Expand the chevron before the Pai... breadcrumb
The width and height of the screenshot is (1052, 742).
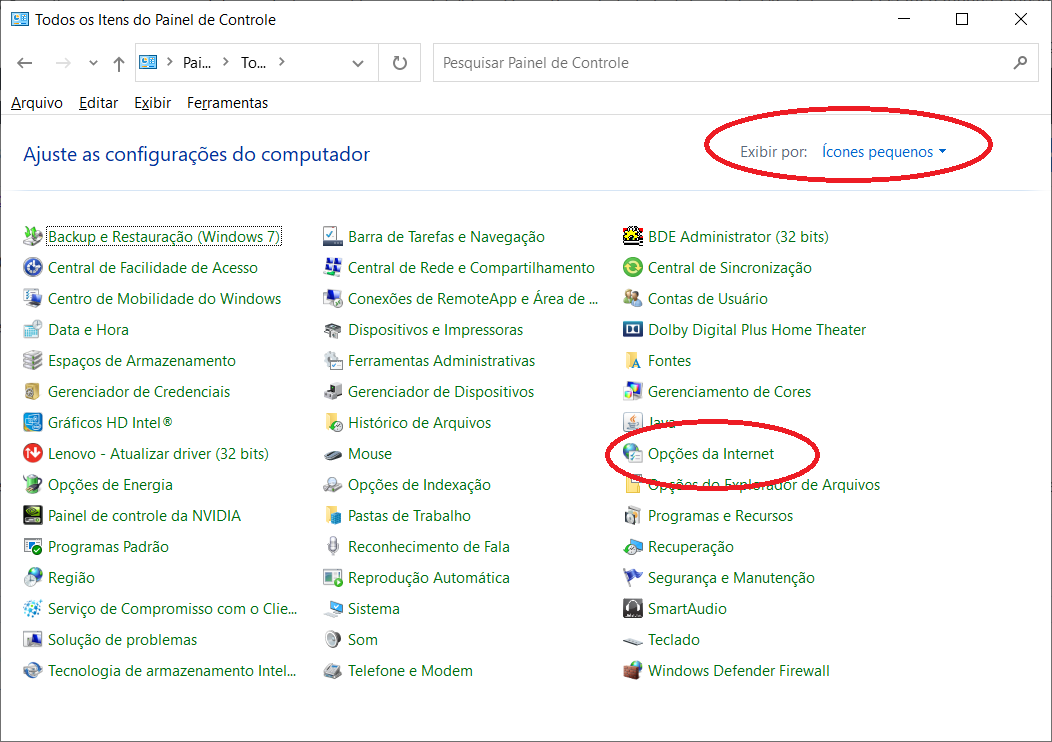coord(170,62)
